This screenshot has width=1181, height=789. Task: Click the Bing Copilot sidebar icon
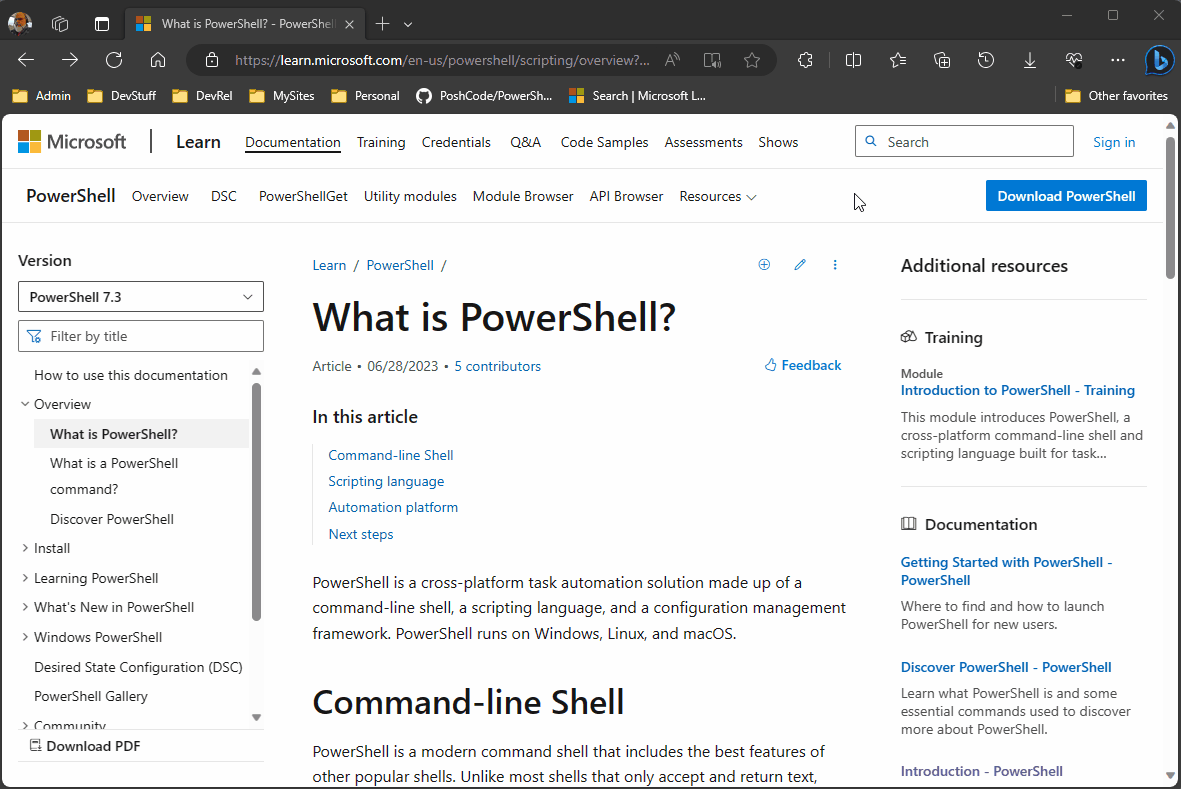click(x=1159, y=60)
